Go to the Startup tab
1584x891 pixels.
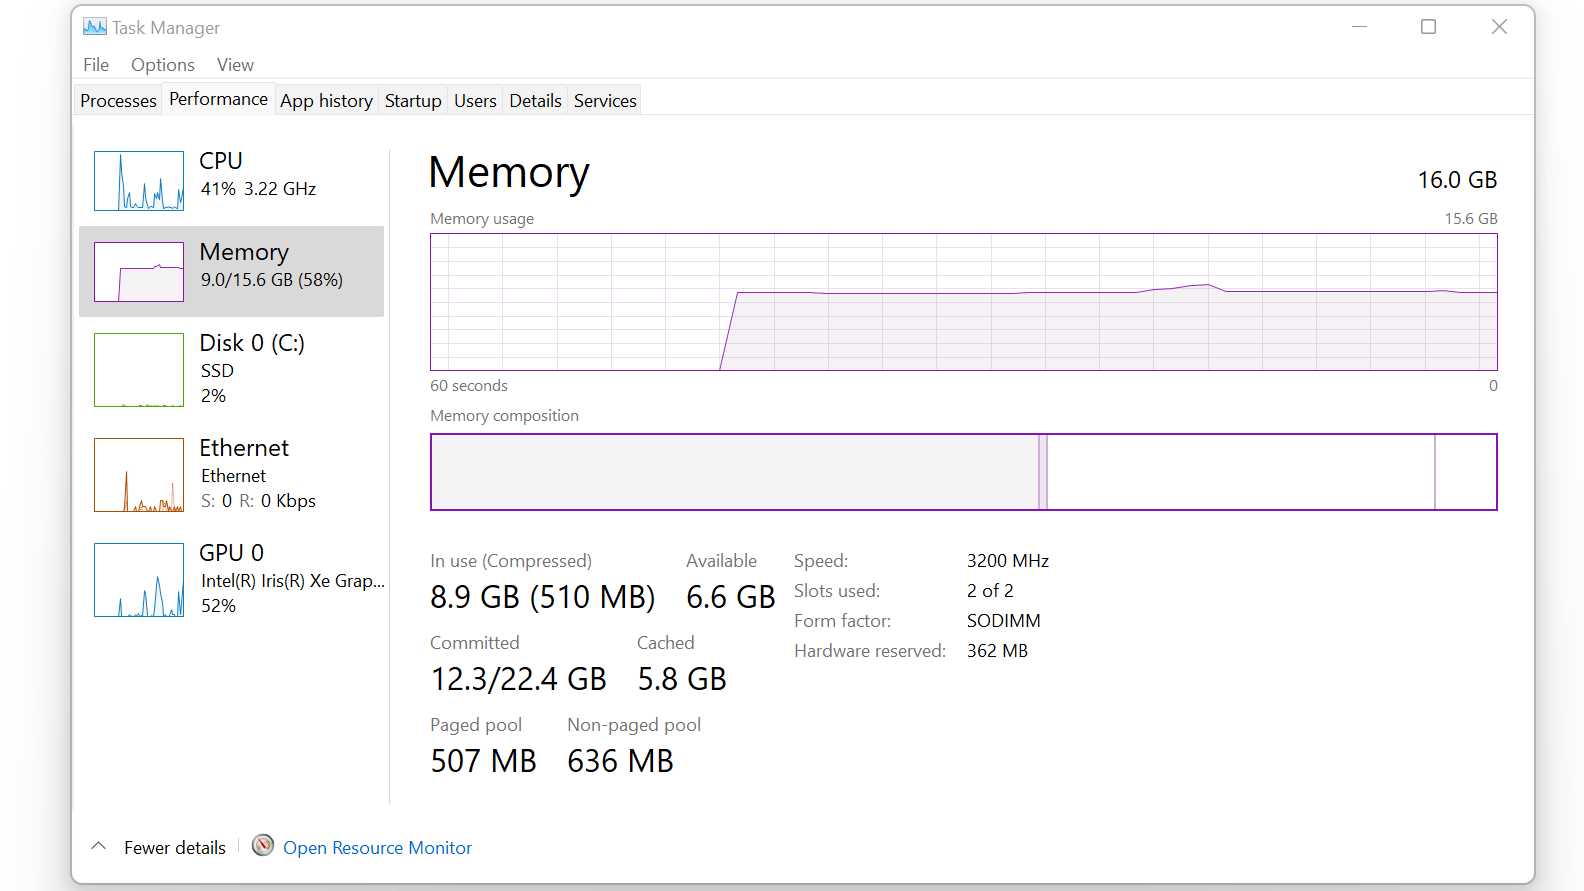tap(413, 101)
